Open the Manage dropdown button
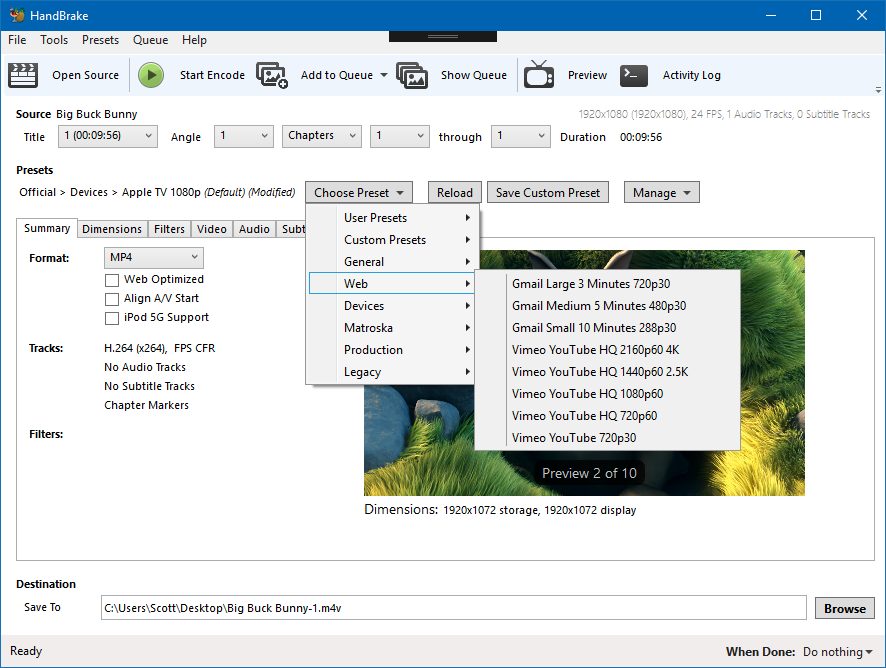 point(662,193)
